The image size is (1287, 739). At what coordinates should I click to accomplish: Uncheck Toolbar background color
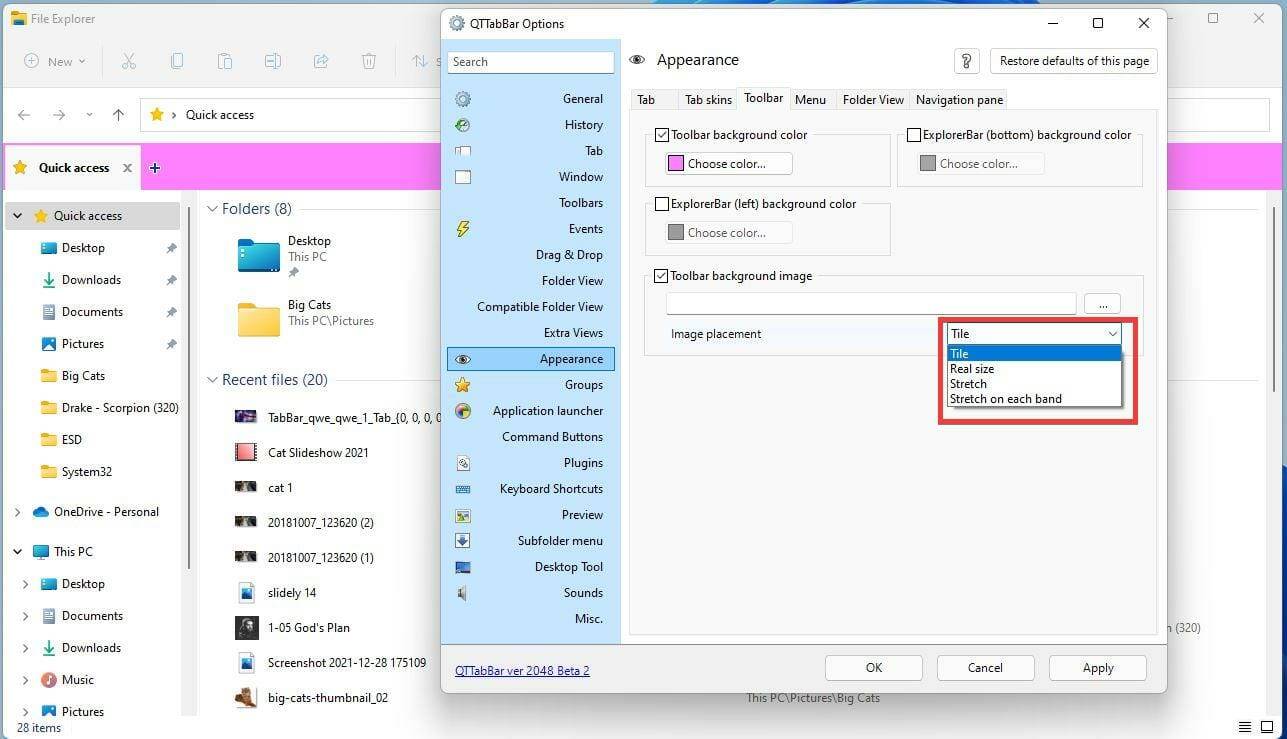[662, 134]
